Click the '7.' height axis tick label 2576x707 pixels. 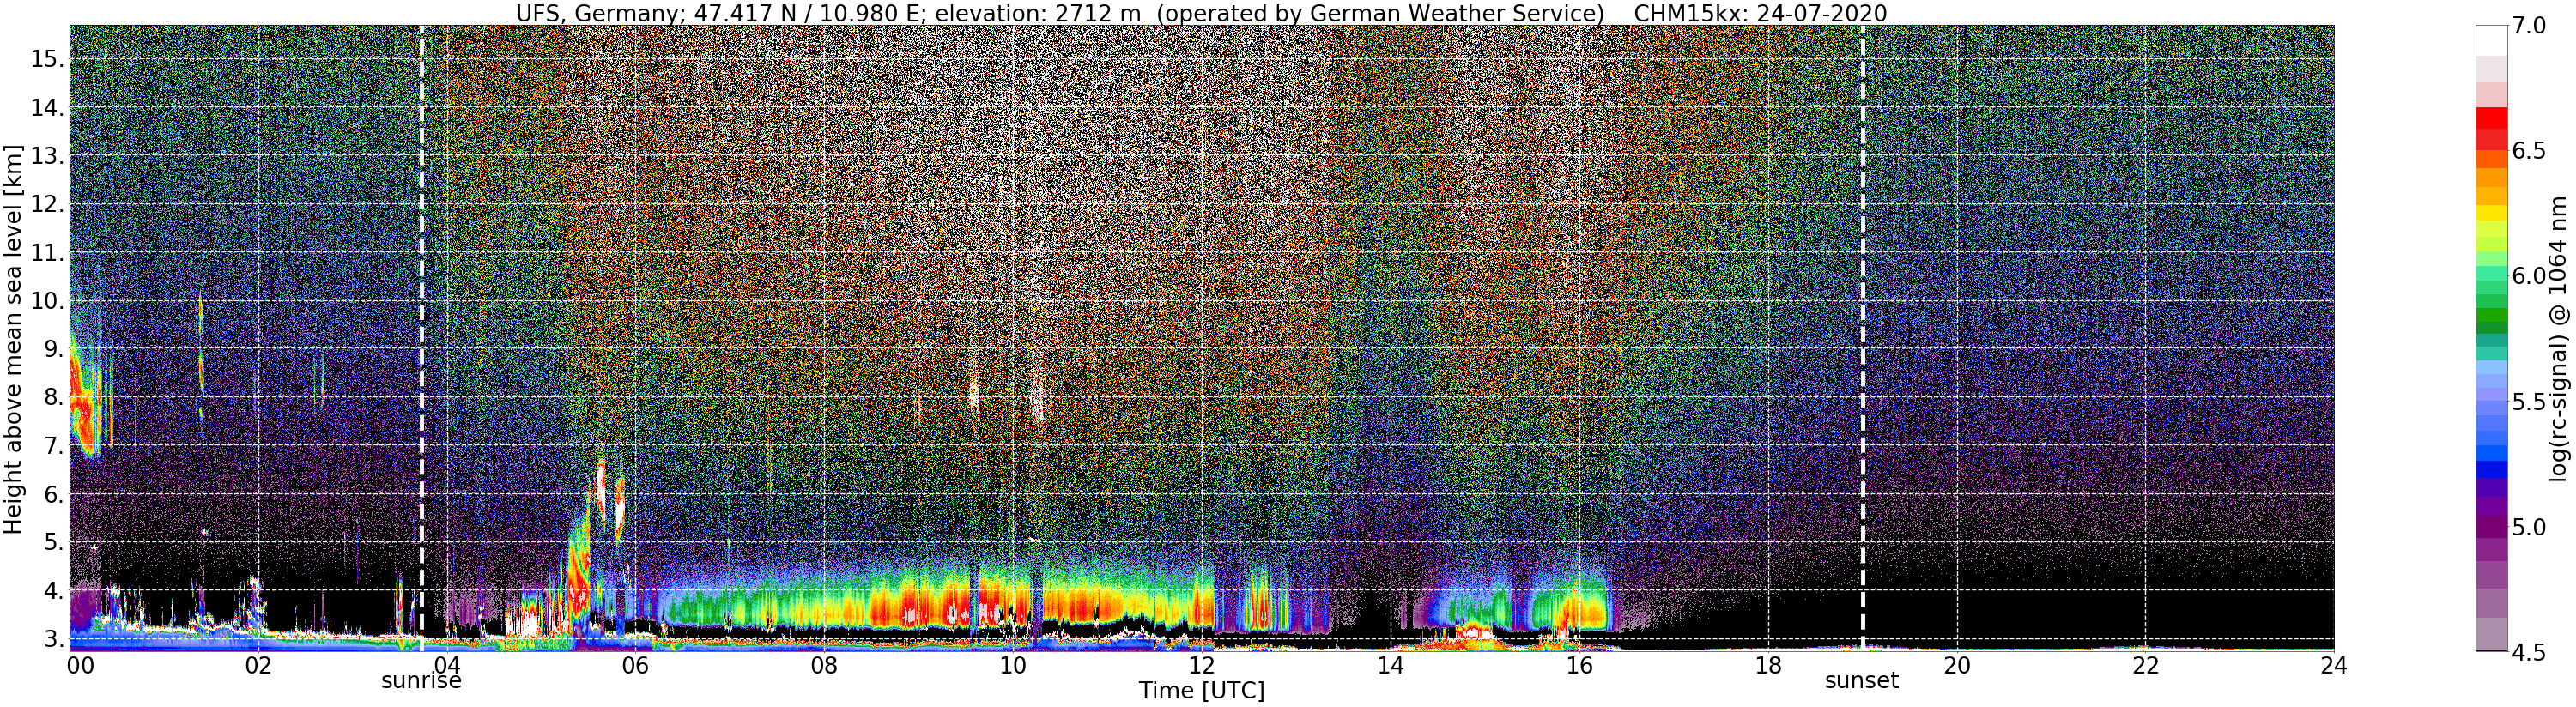(54, 446)
